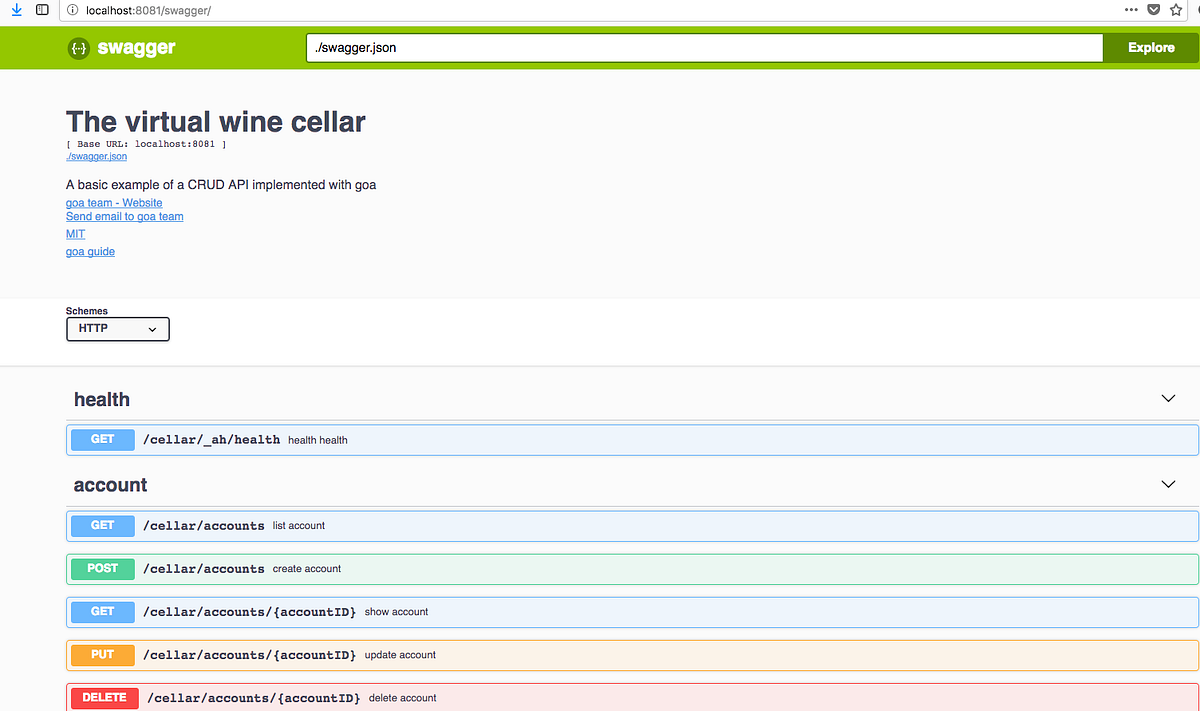1200x711 pixels.
Task: Collapse the account section chevron
Action: coord(1168,484)
